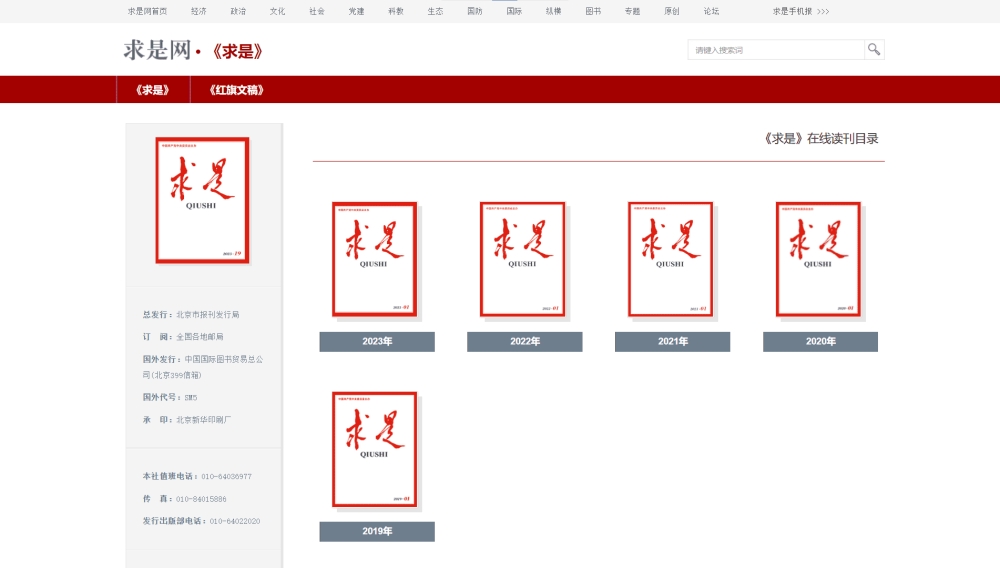
Task: Click the 2019年 button
Action: [x=377, y=532]
